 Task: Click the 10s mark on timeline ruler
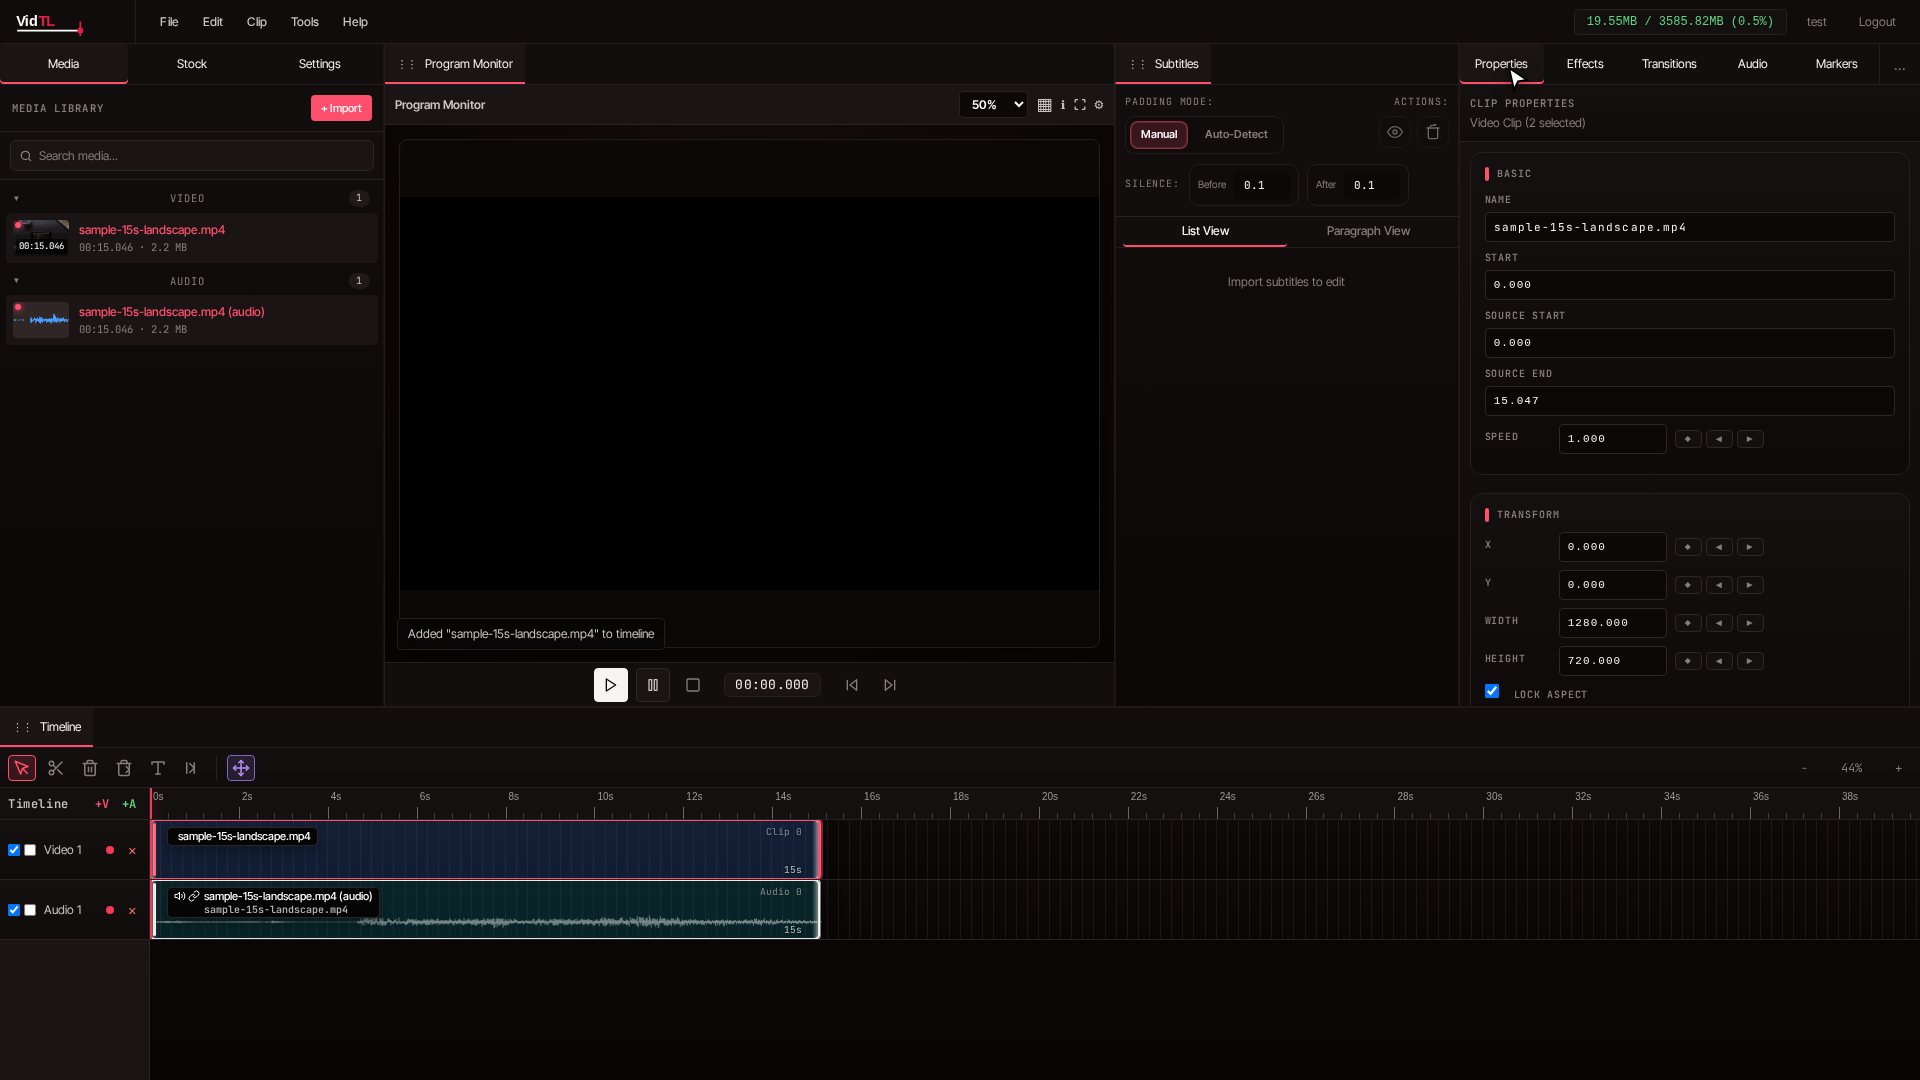pos(605,797)
